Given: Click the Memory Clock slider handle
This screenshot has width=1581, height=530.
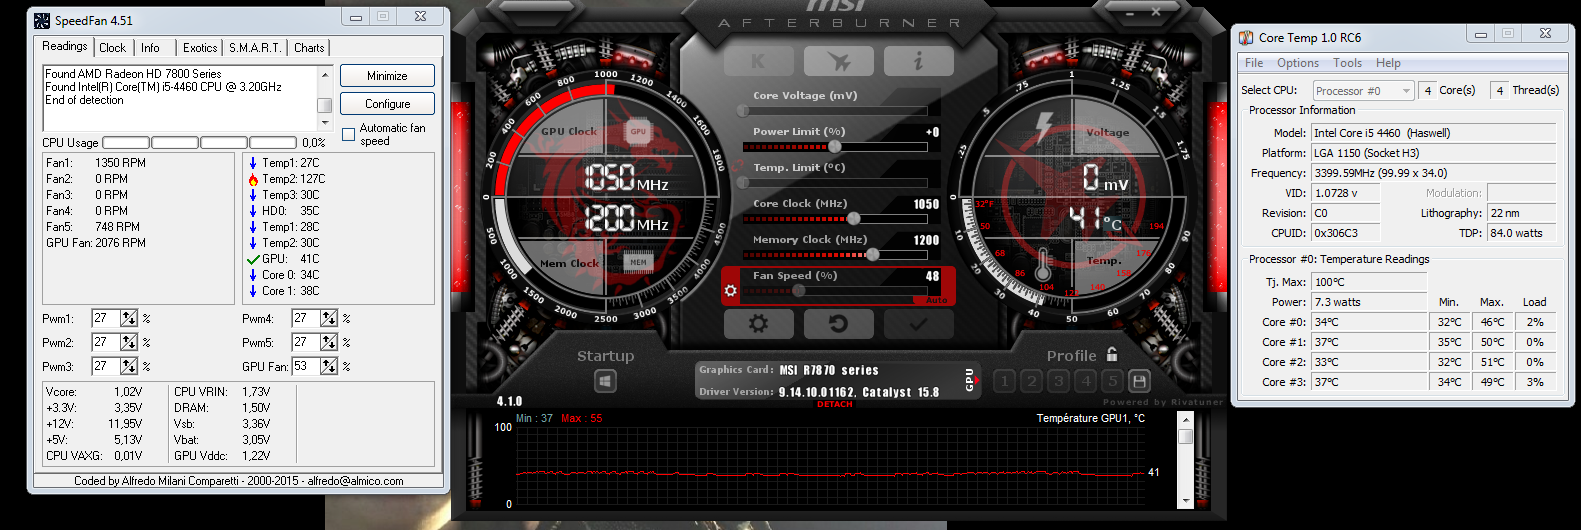Looking at the screenshot, I should [x=873, y=255].
